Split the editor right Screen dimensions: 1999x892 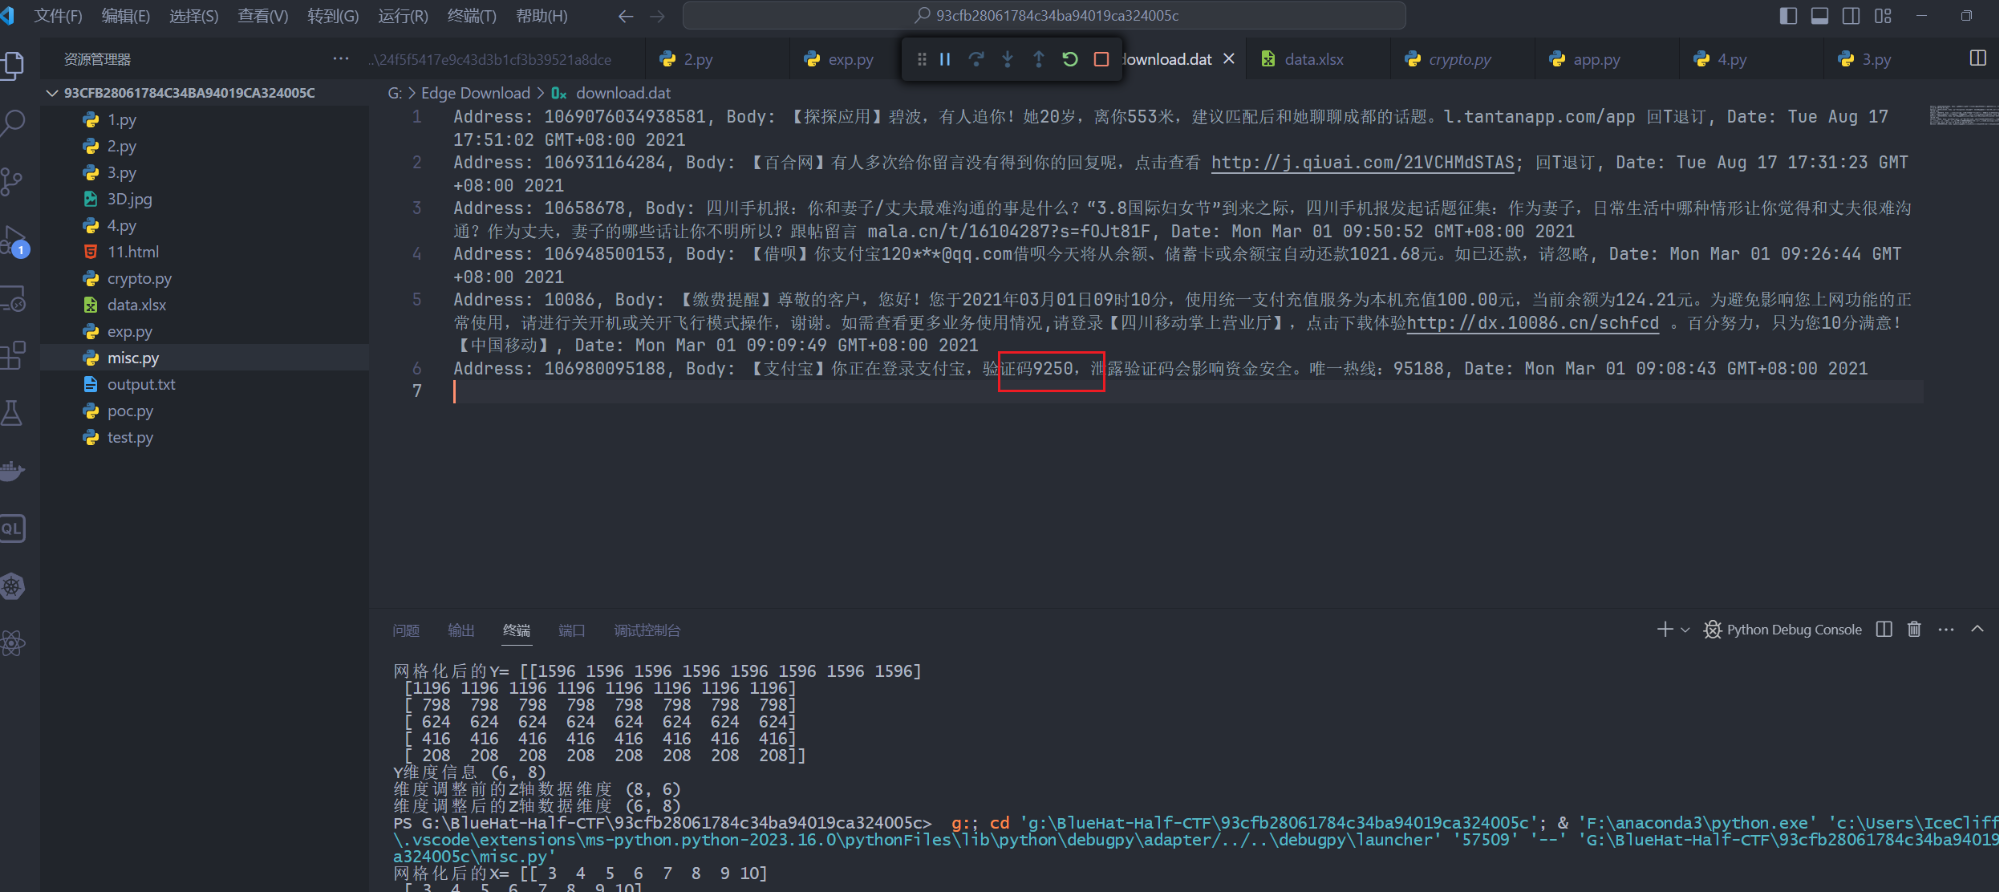[1977, 58]
